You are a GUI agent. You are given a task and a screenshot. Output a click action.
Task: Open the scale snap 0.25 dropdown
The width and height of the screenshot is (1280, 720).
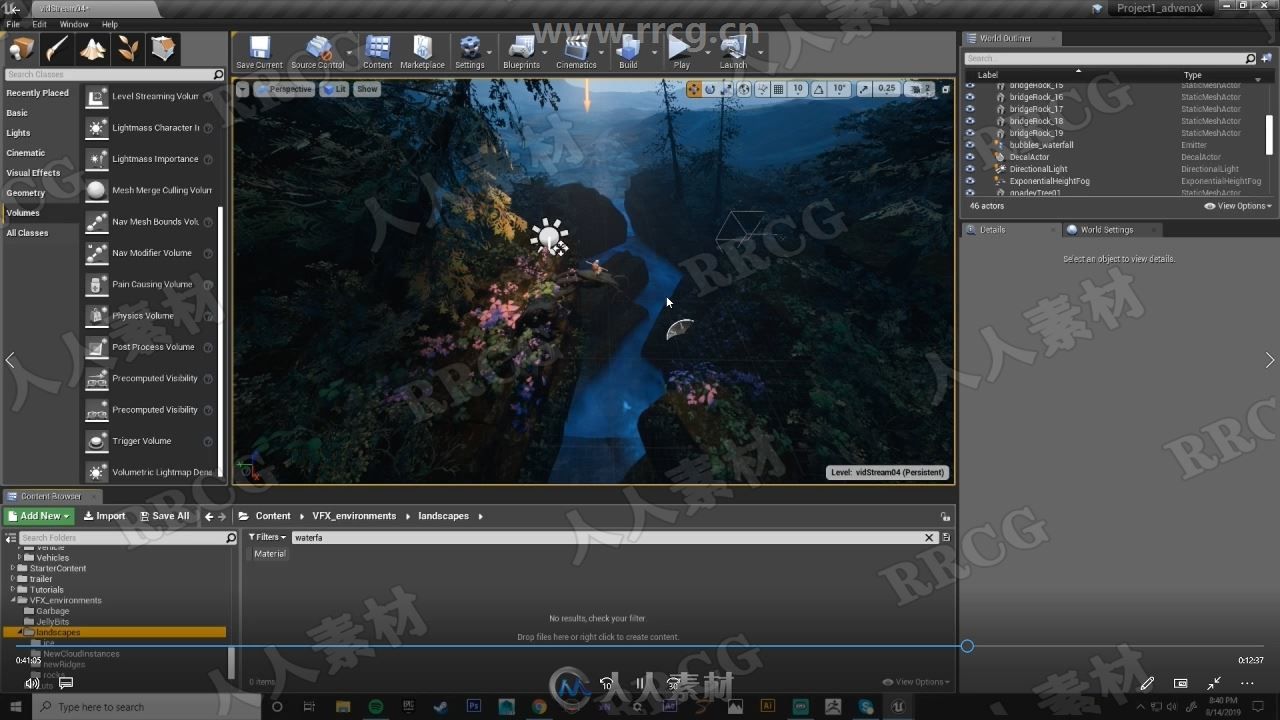(886, 89)
